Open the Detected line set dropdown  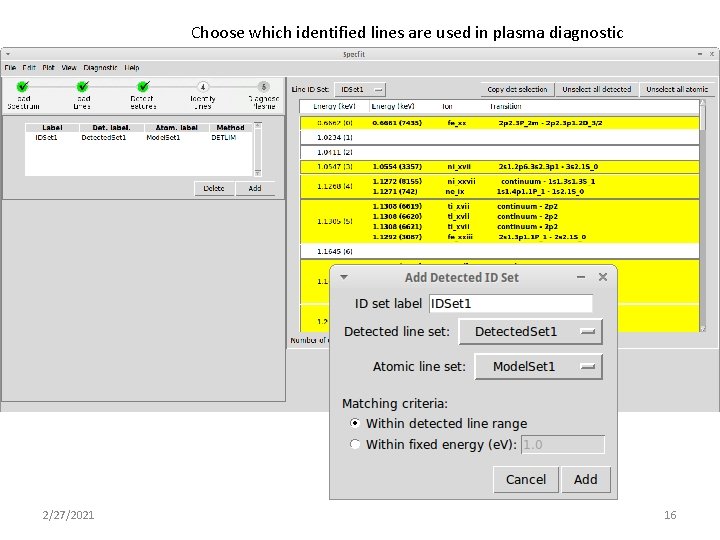(x=530, y=332)
